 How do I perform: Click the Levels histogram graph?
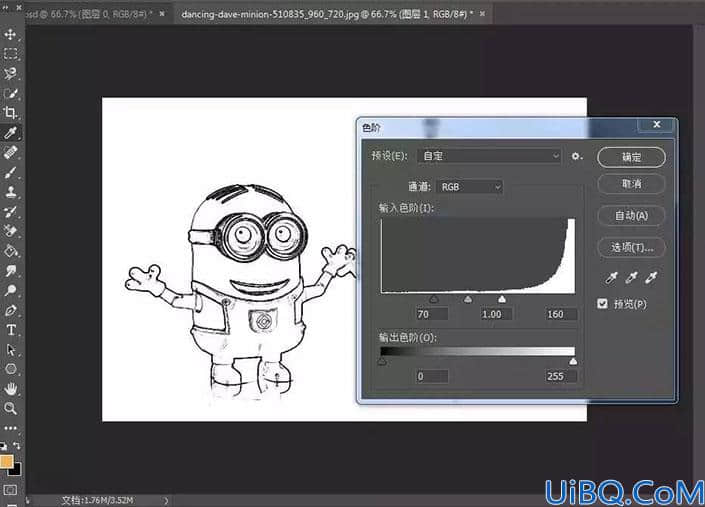(477, 256)
